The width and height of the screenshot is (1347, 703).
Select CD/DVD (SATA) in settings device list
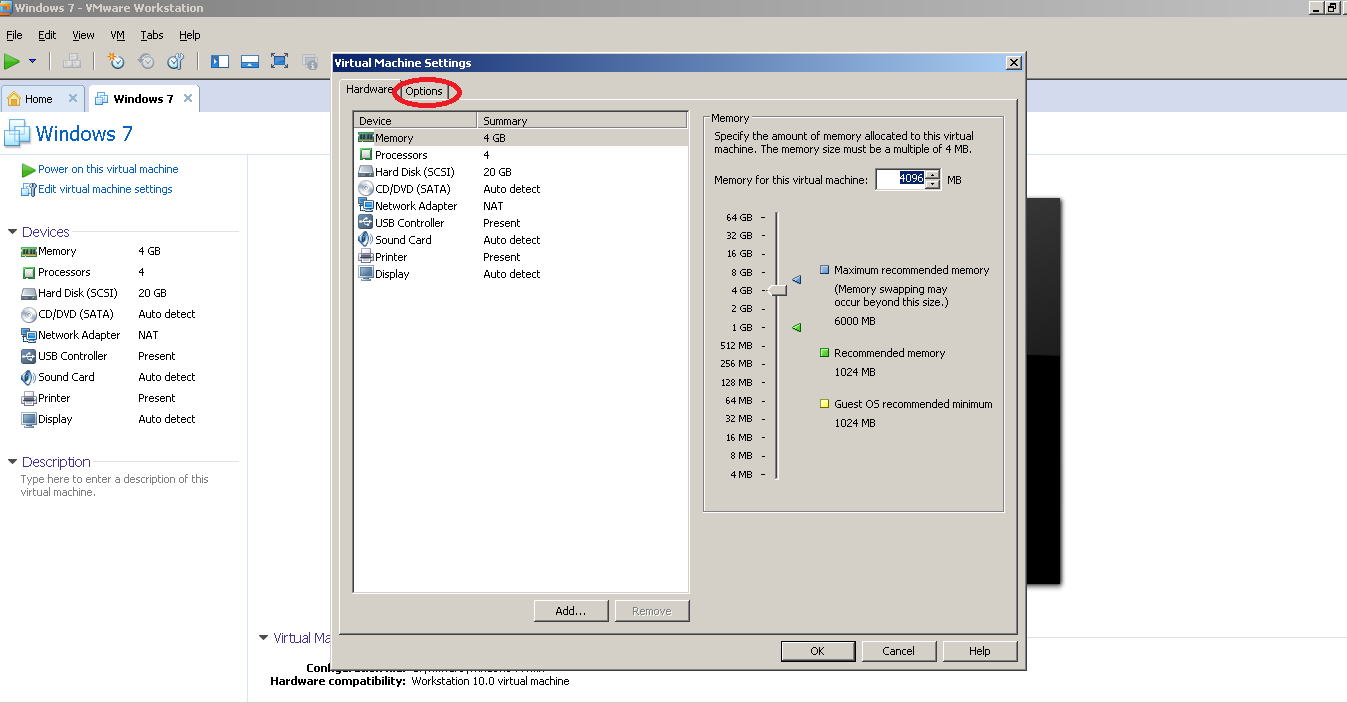521,189
